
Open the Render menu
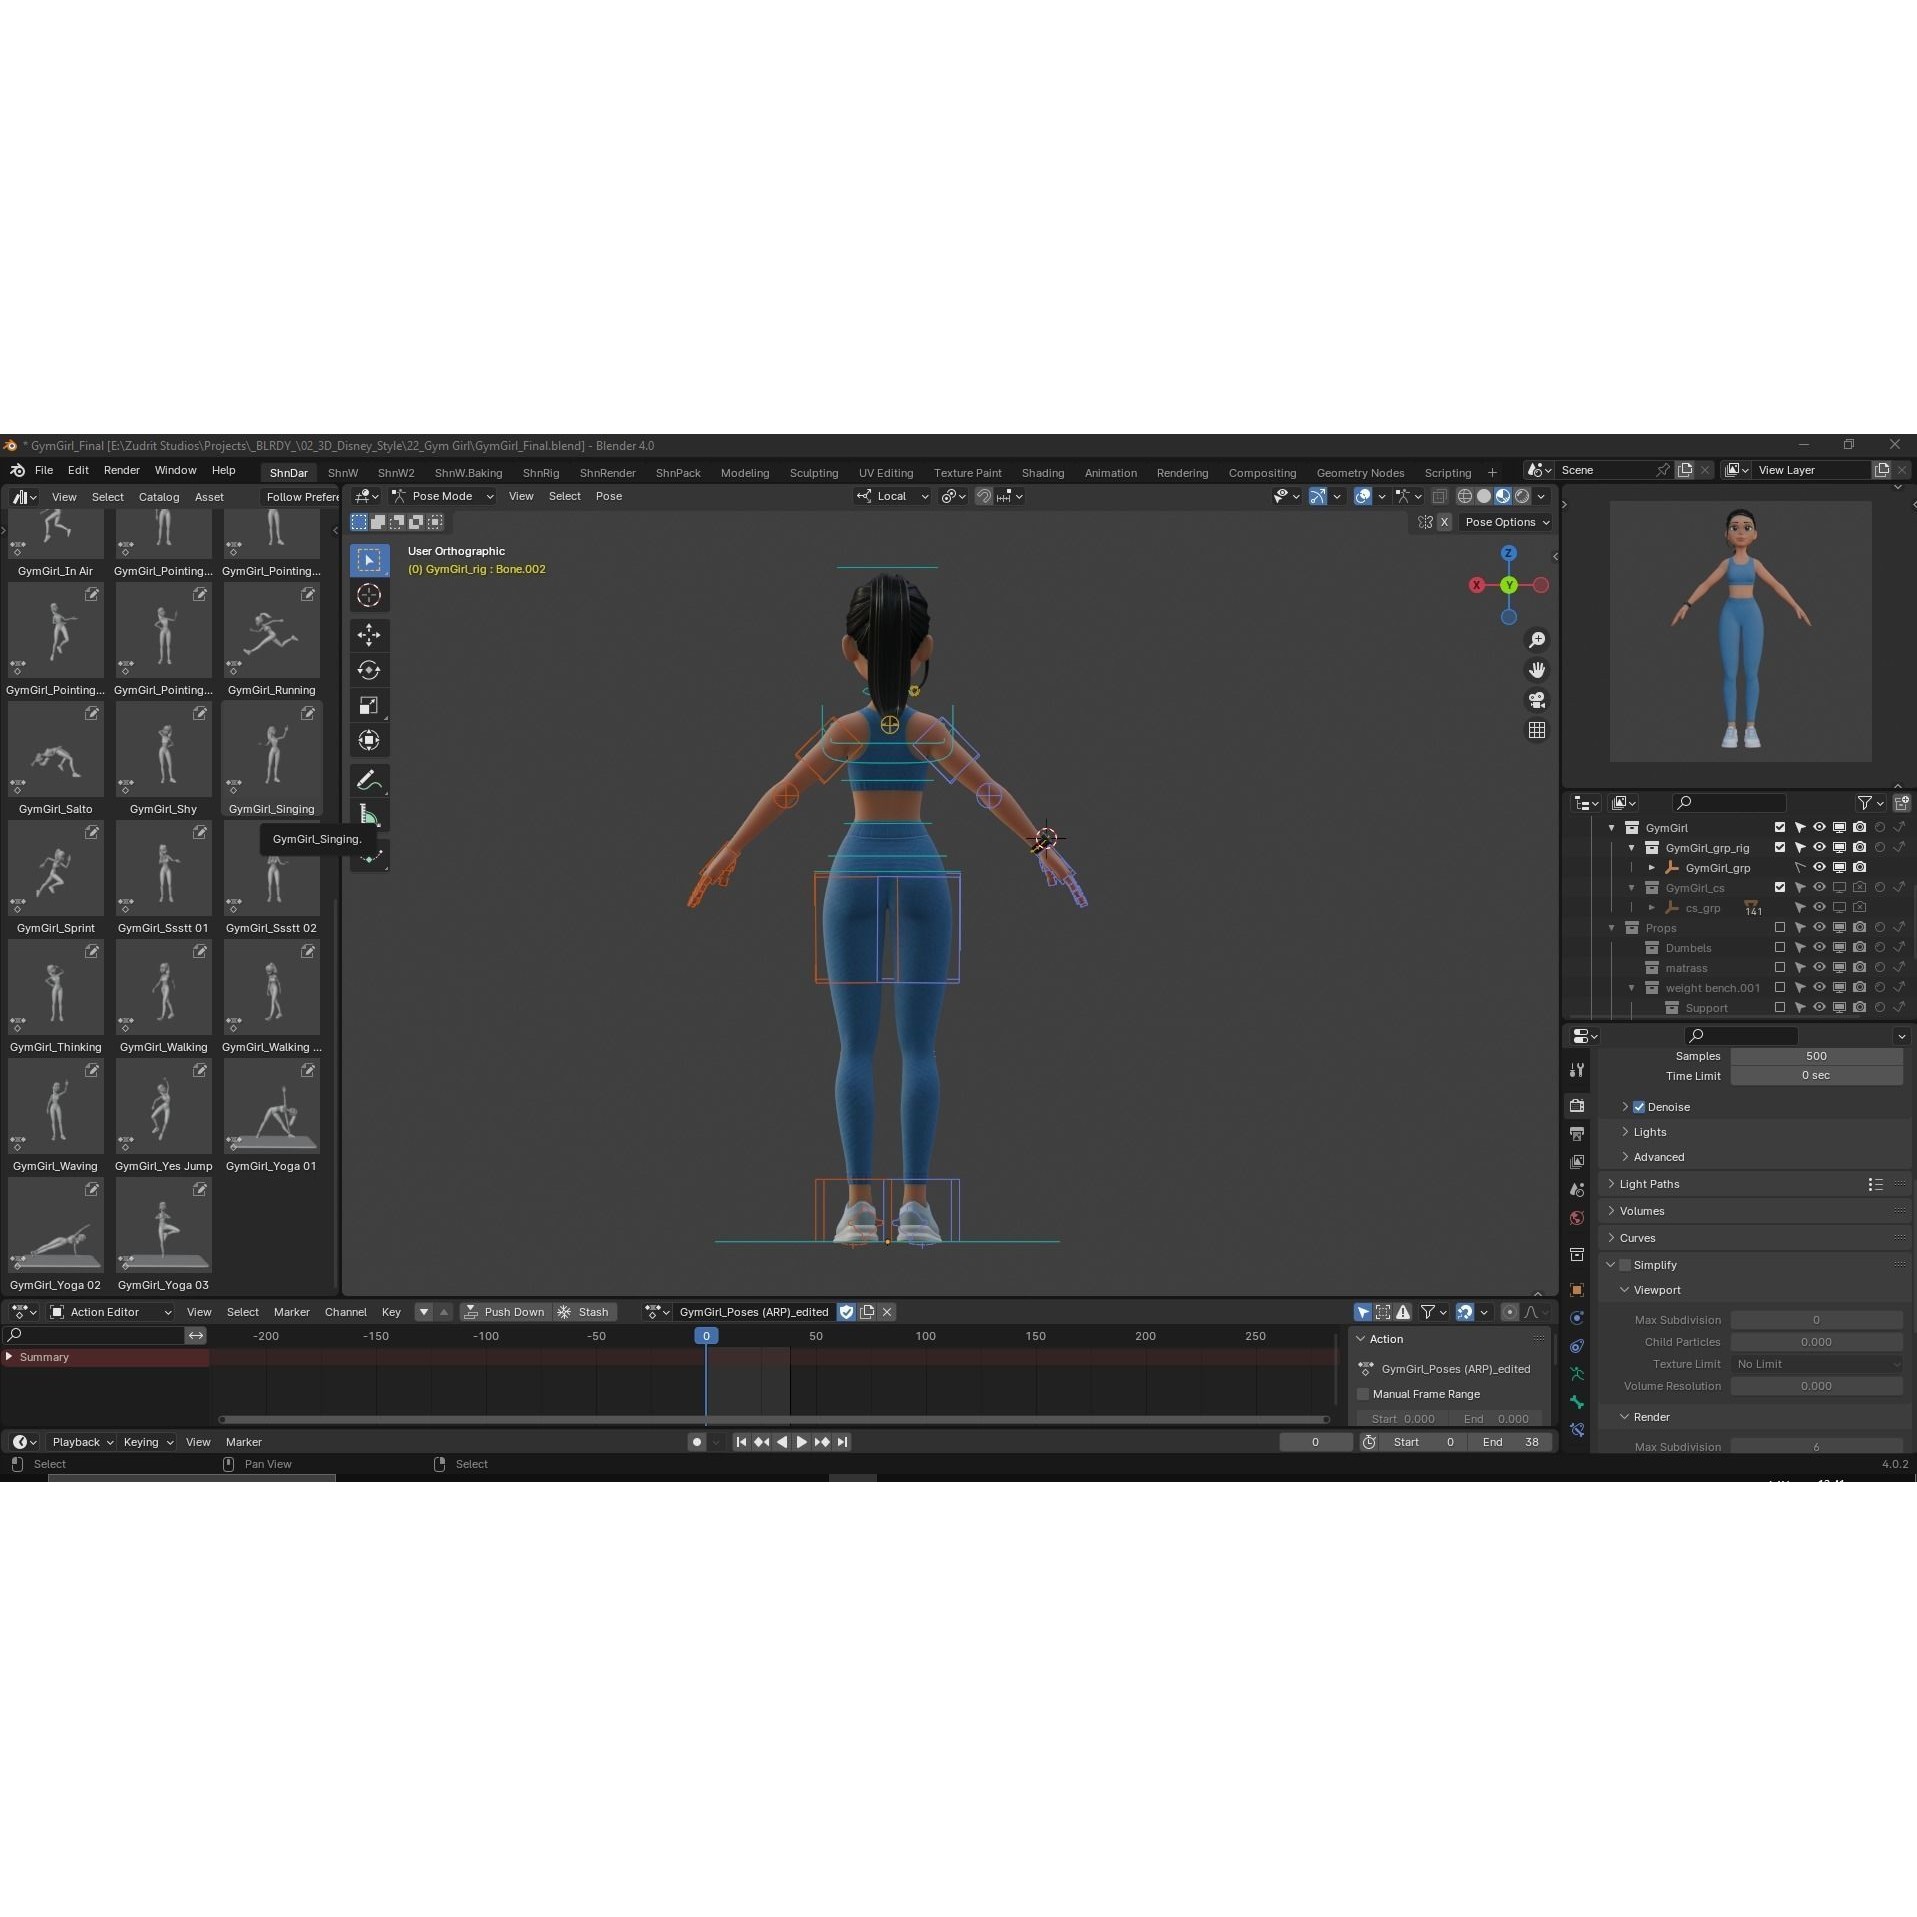[x=122, y=470]
